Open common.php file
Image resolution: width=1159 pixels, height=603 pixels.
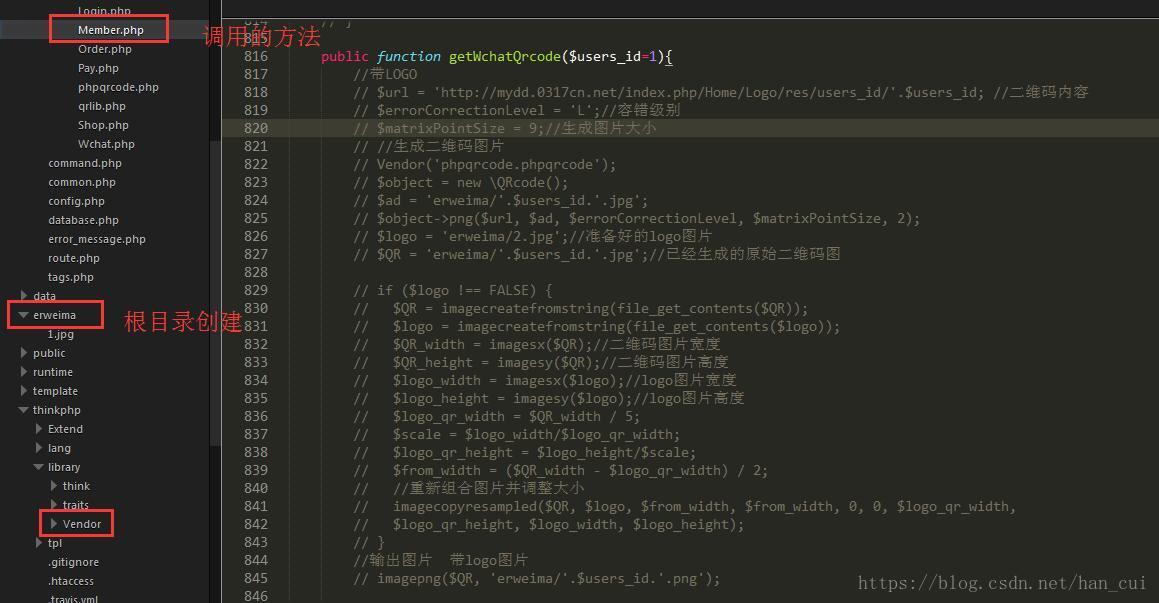pos(82,183)
